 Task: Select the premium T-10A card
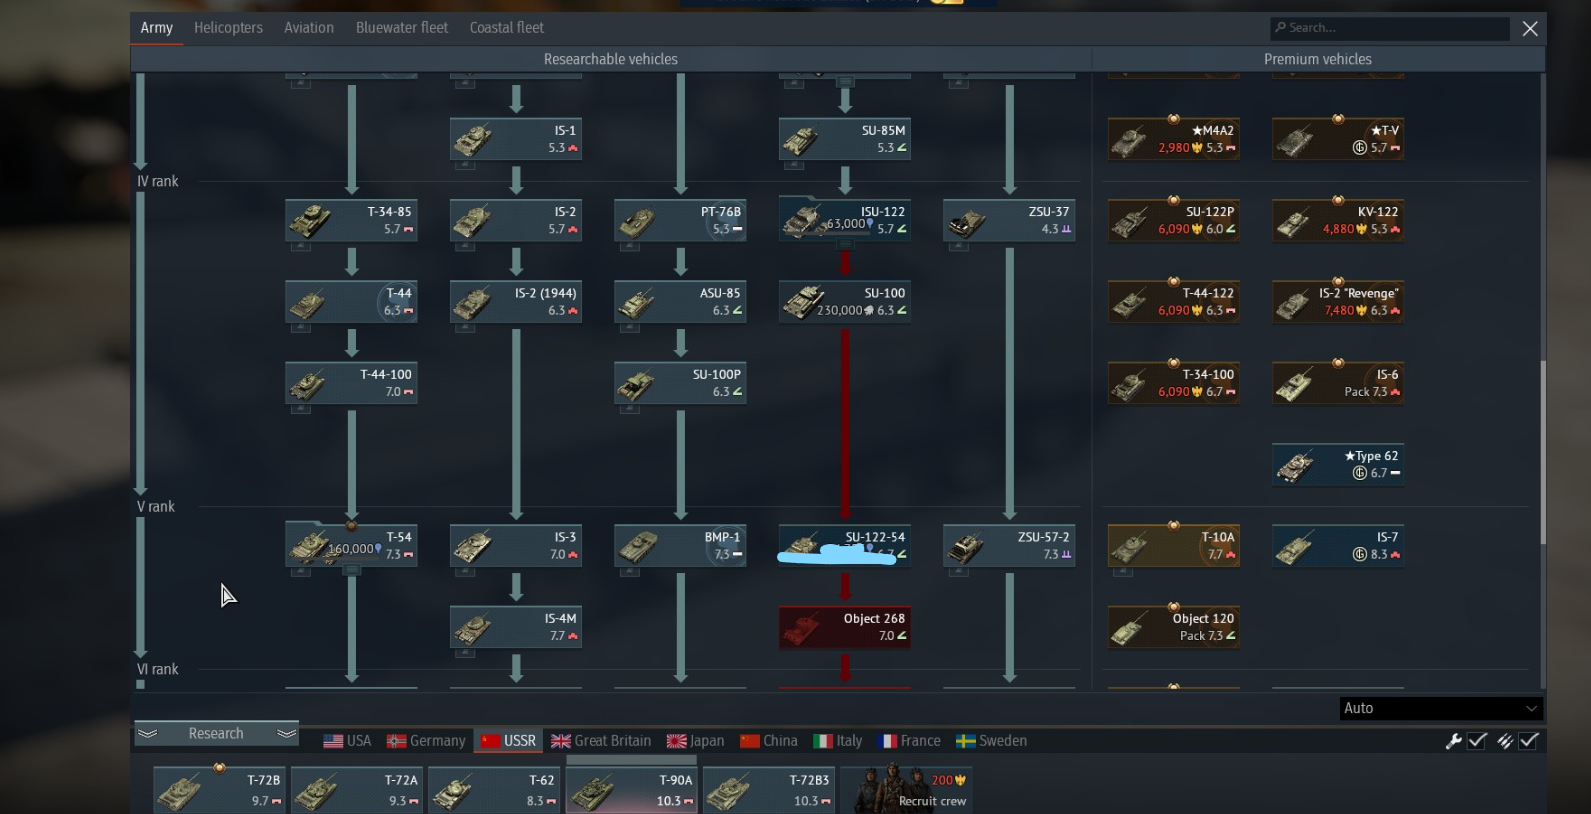click(1174, 546)
